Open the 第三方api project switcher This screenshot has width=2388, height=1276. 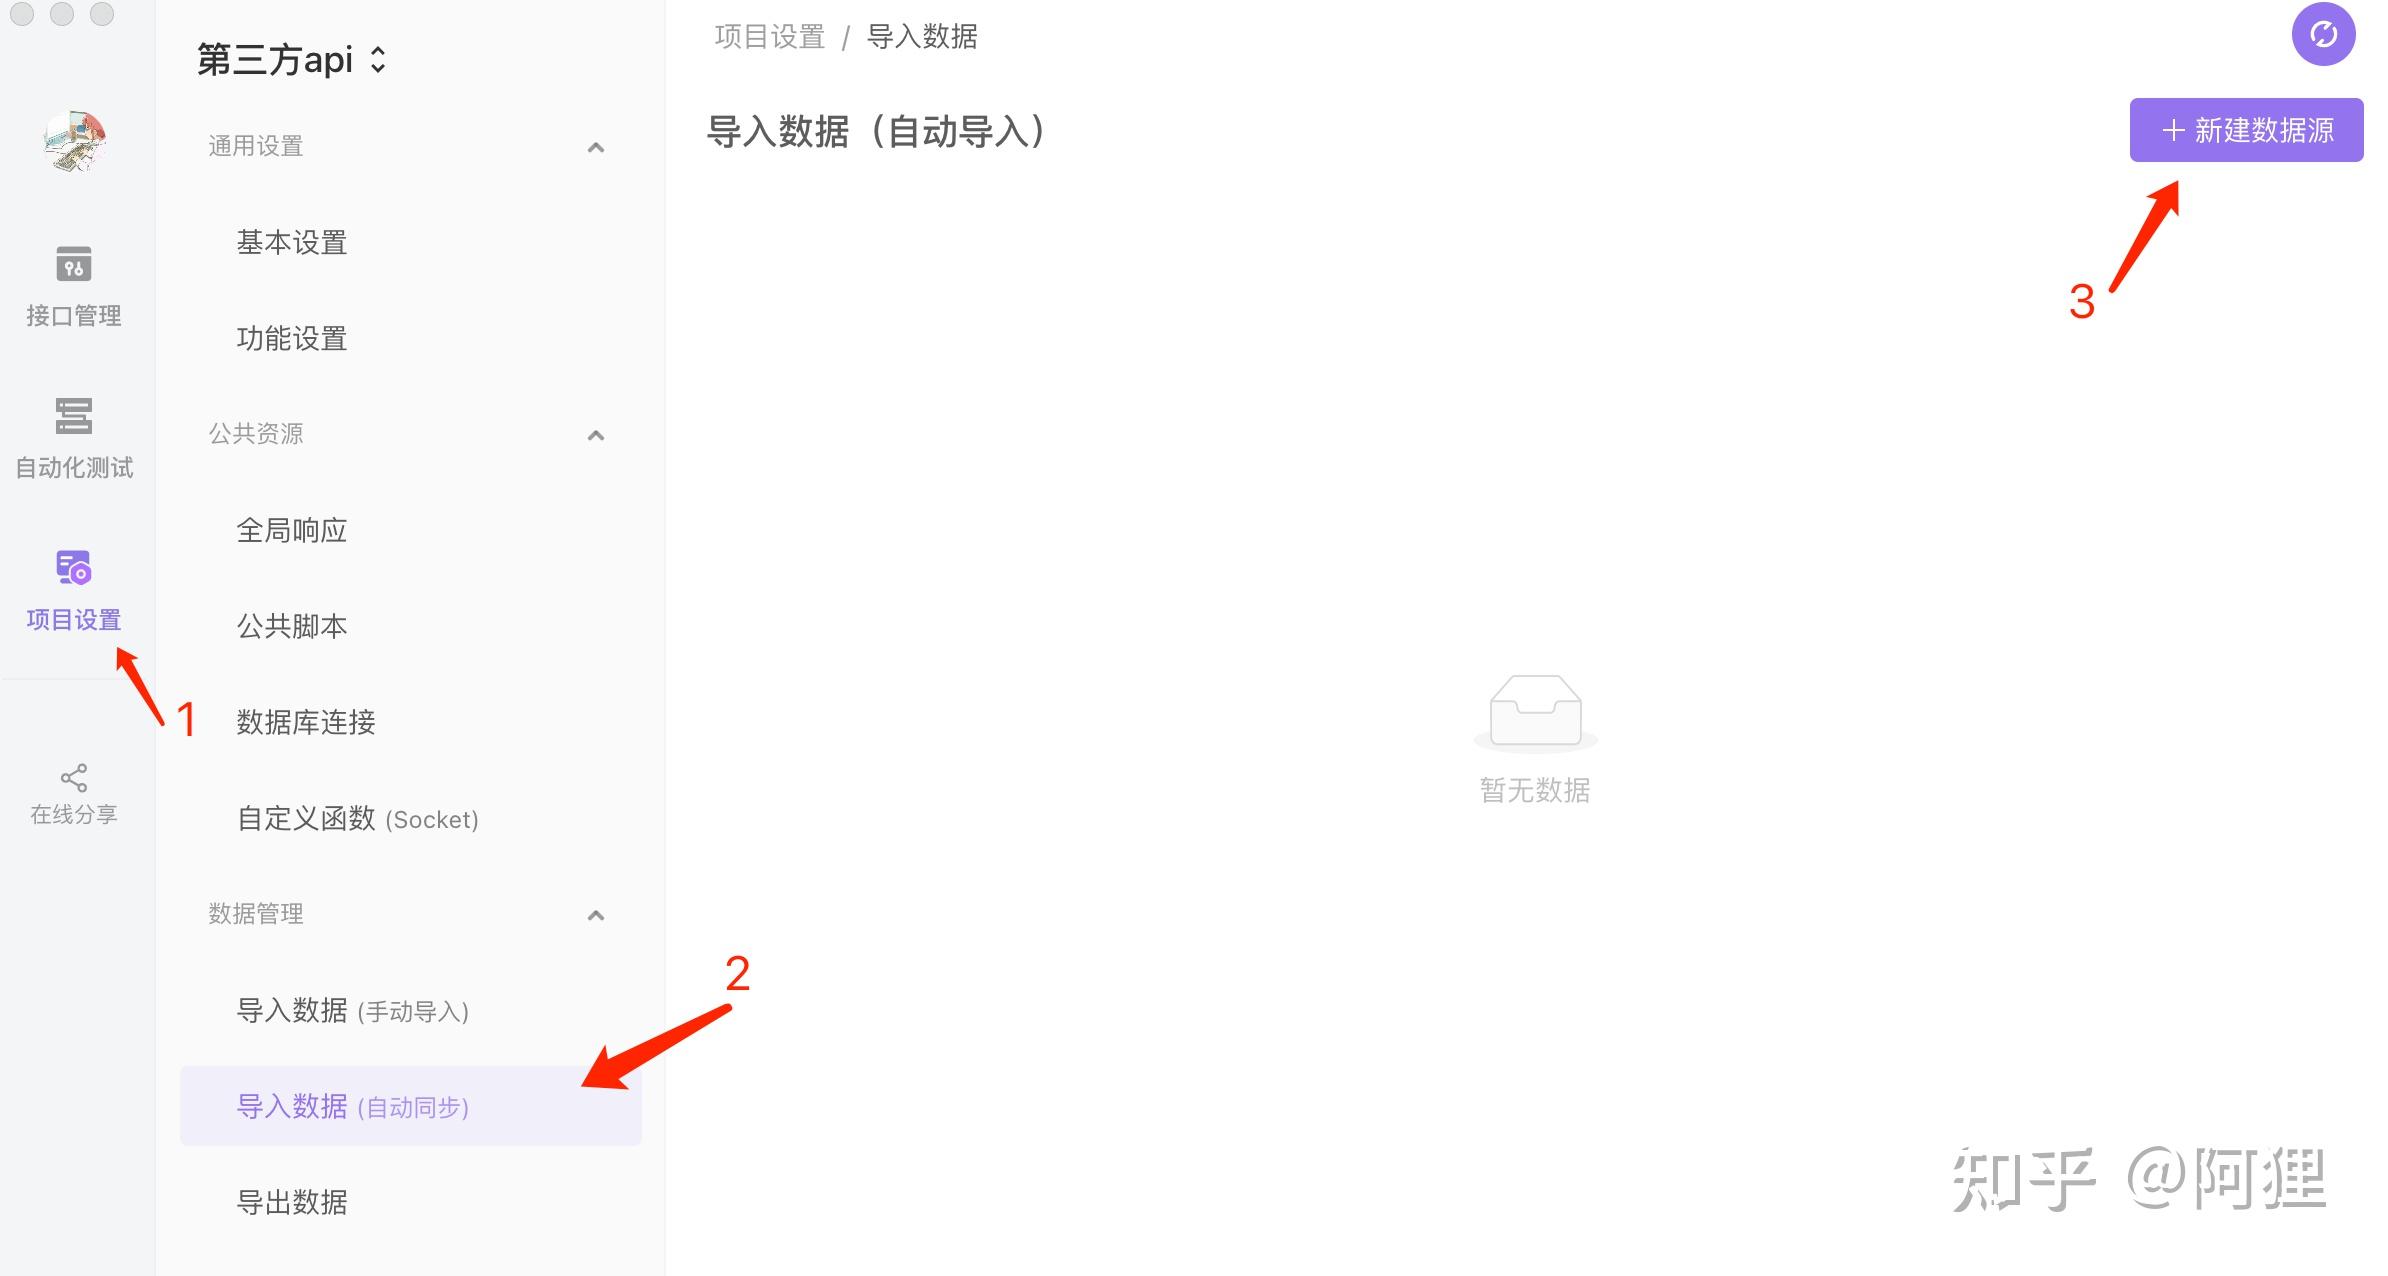(x=291, y=60)
